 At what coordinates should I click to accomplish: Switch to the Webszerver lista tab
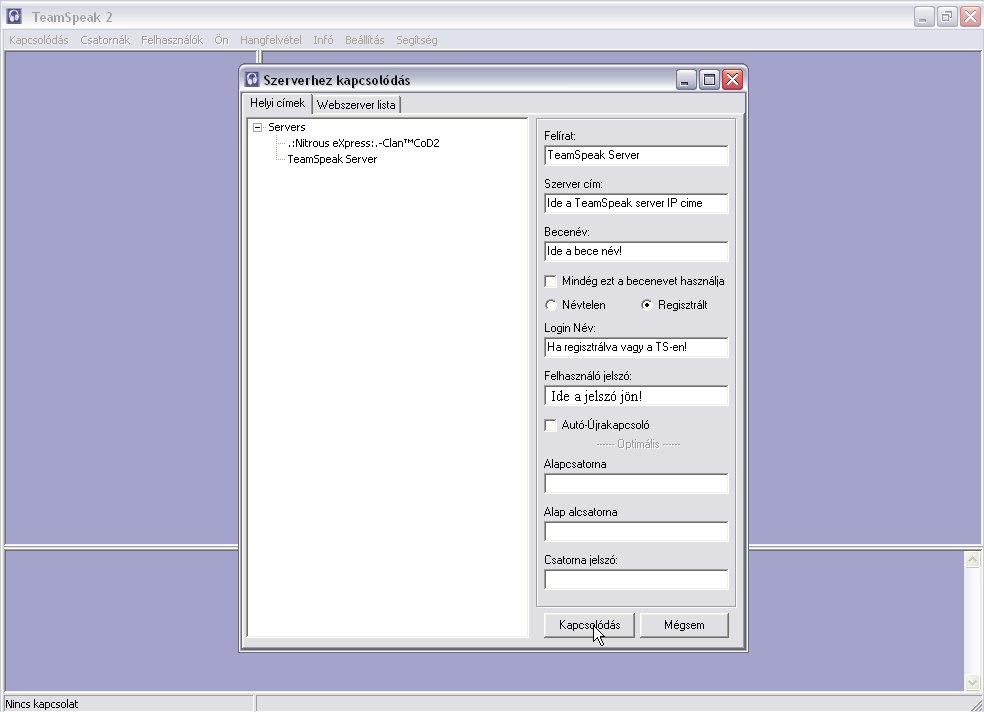pyautogui.click(x=356, y=105)
